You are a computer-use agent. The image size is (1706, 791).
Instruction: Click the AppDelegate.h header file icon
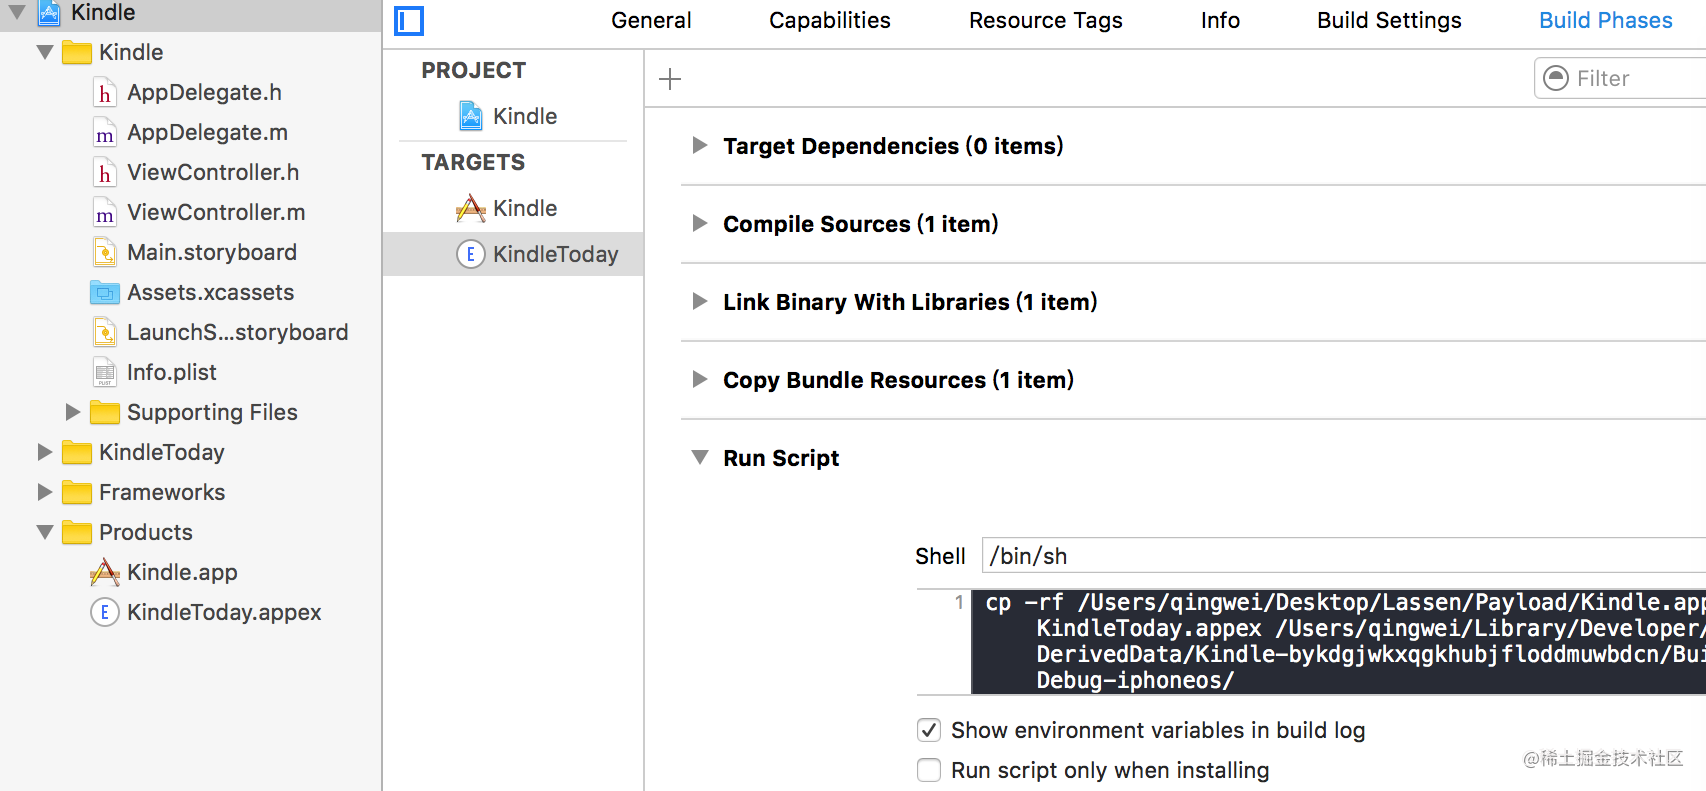pos(105,92)
